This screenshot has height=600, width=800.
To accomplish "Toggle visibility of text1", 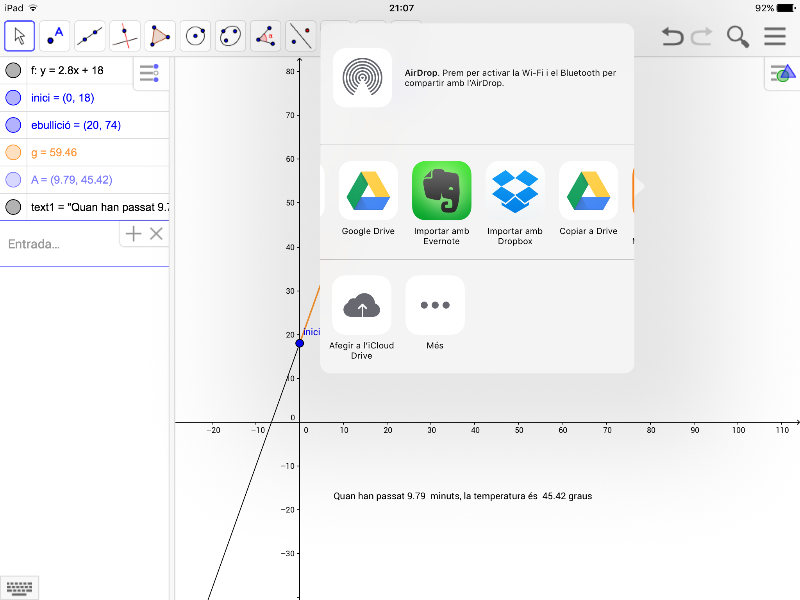I will click(x=13, y=207).
